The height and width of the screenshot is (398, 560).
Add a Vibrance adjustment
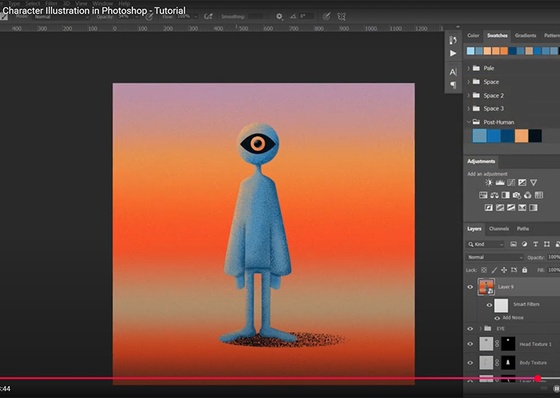533,183
